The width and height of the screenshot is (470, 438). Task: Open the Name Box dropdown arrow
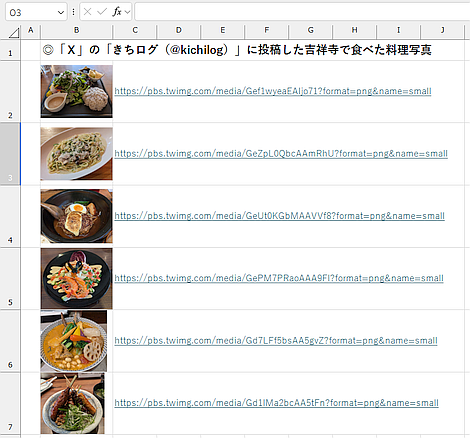tap(61, 13)
